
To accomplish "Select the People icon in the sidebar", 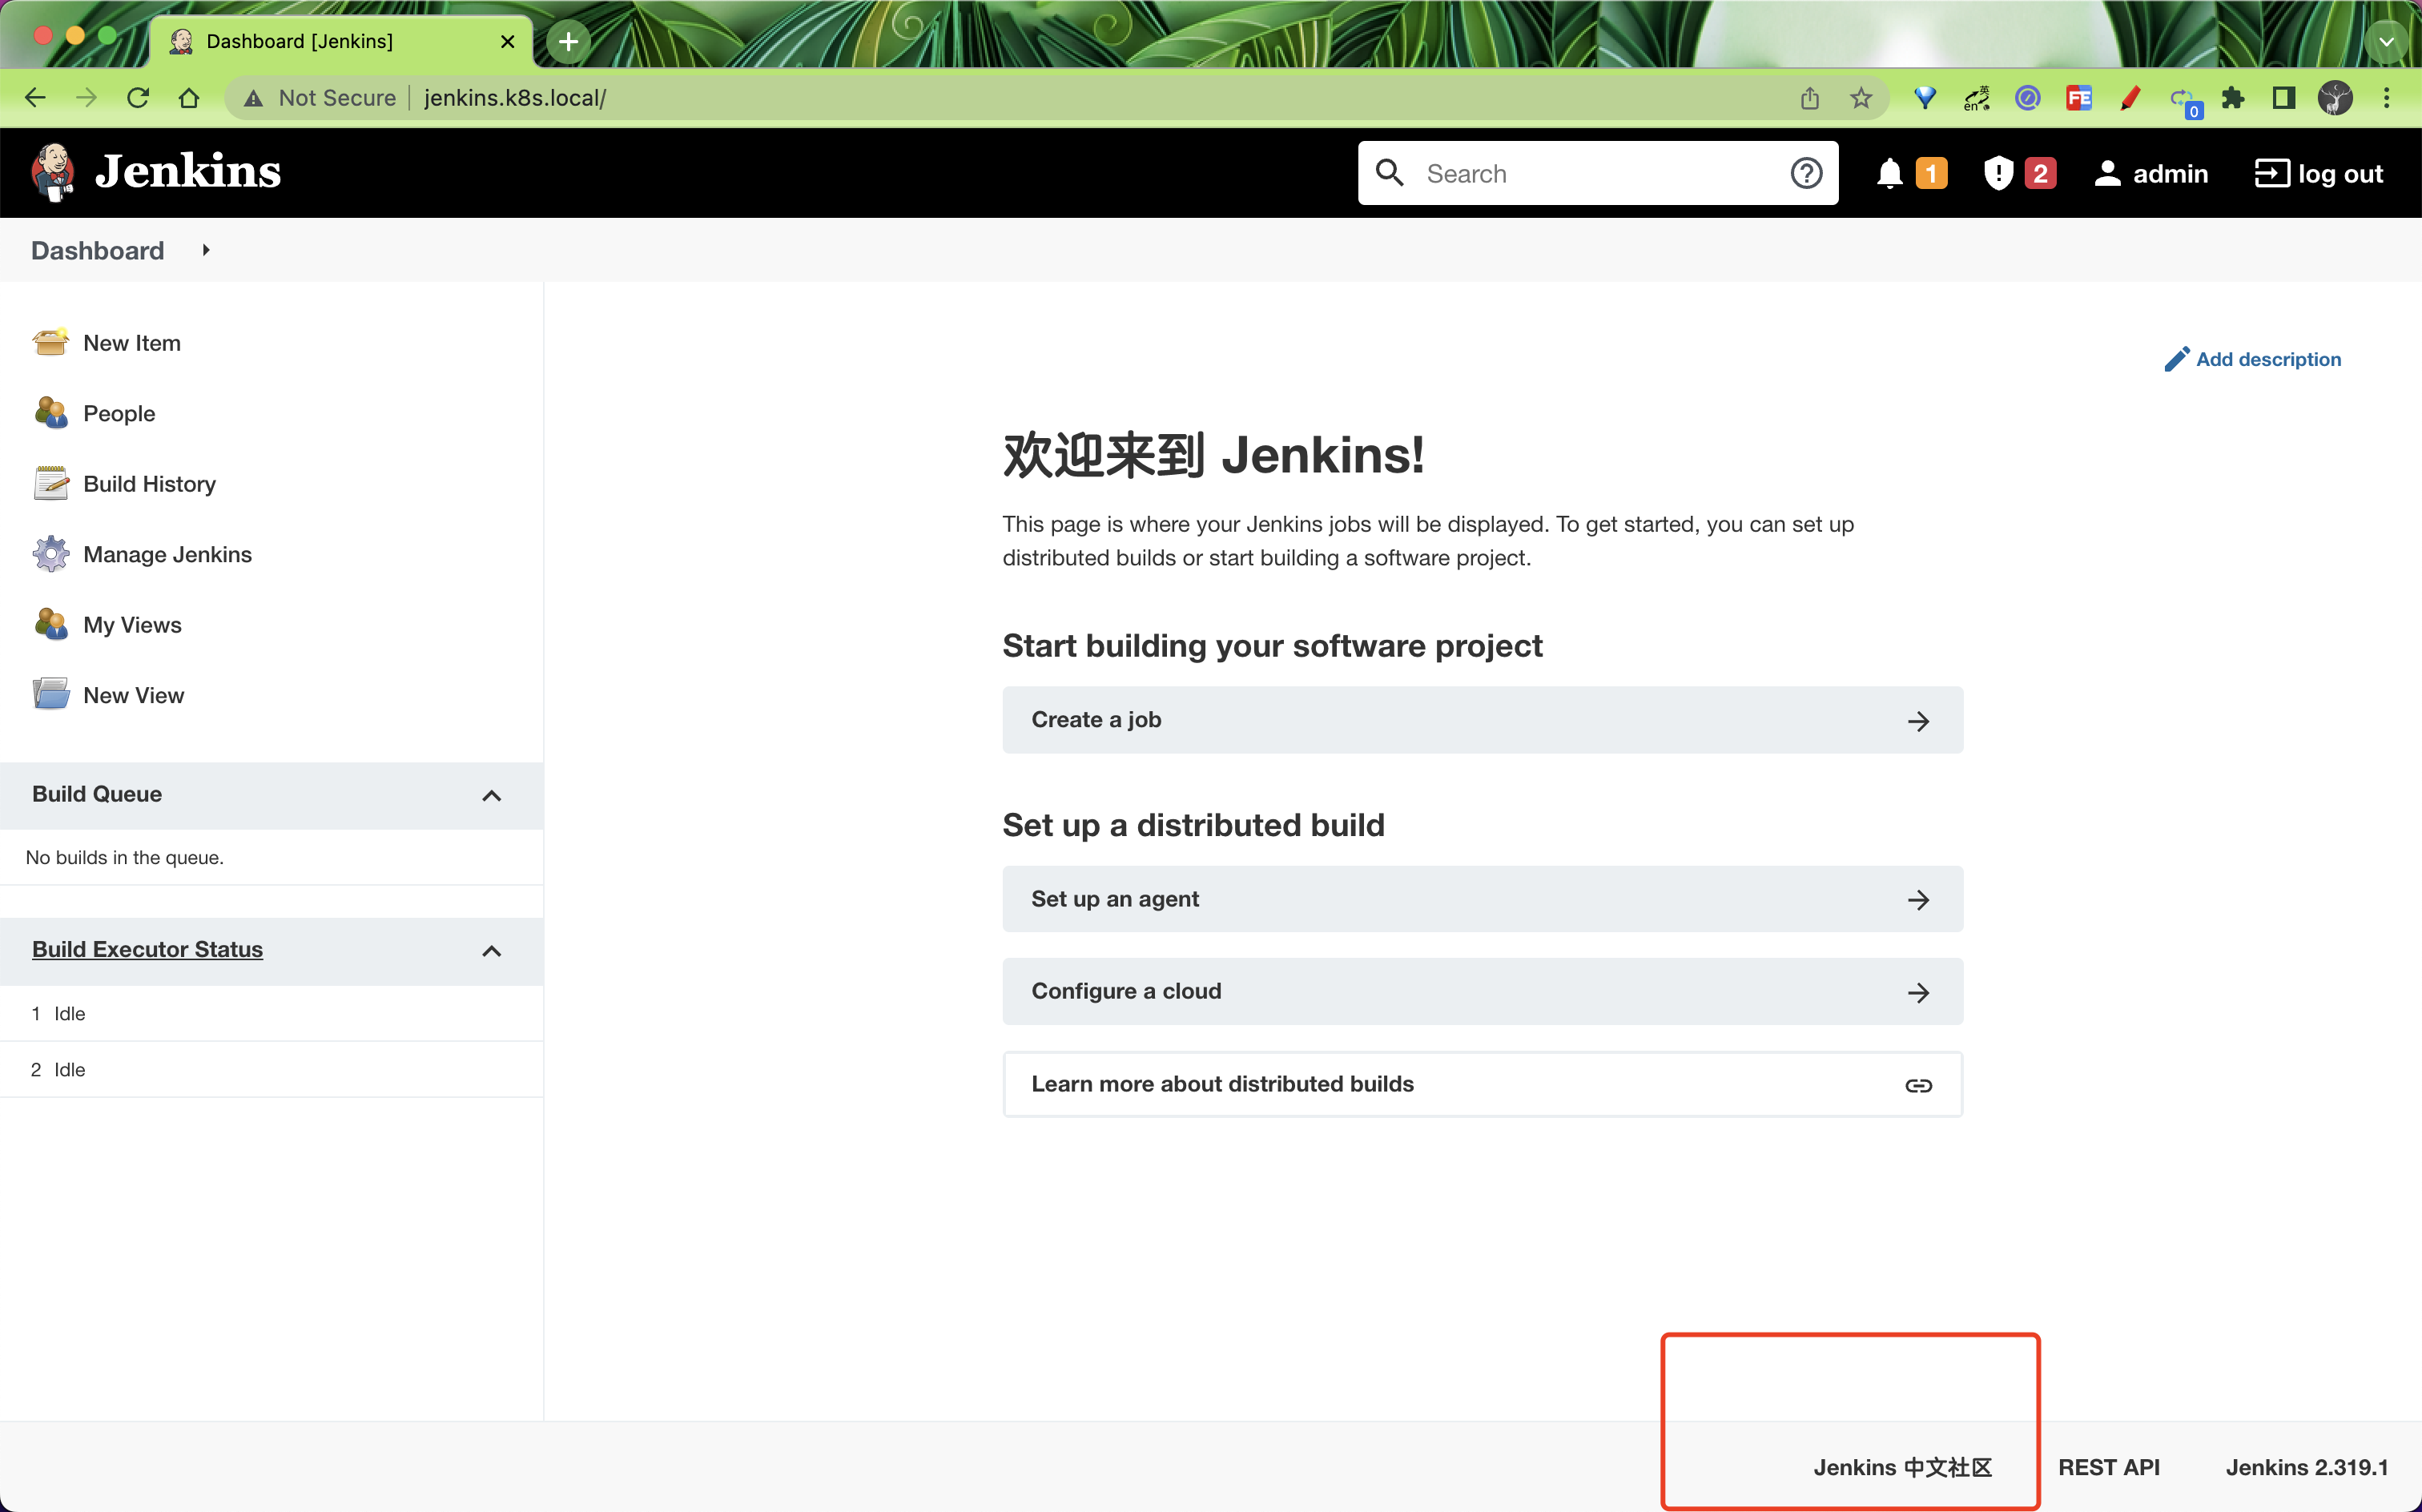I will (x=51, y=412).
